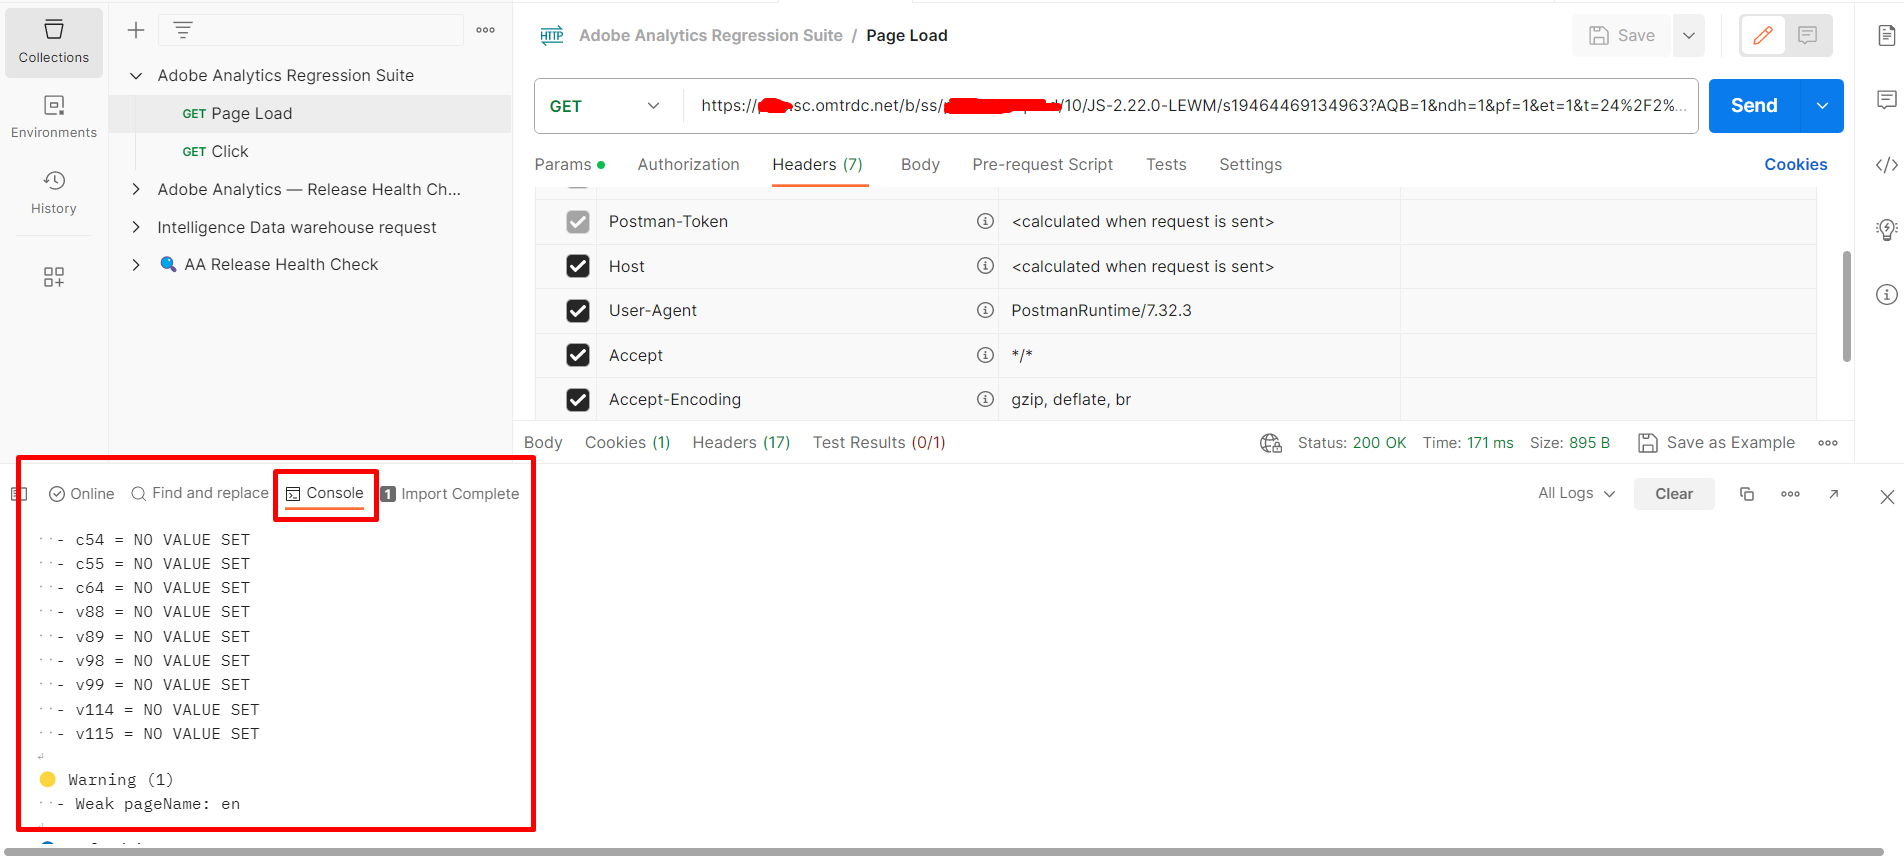Close the console panel
The width and height of the screenshot is (1904, 856).
1887,497
